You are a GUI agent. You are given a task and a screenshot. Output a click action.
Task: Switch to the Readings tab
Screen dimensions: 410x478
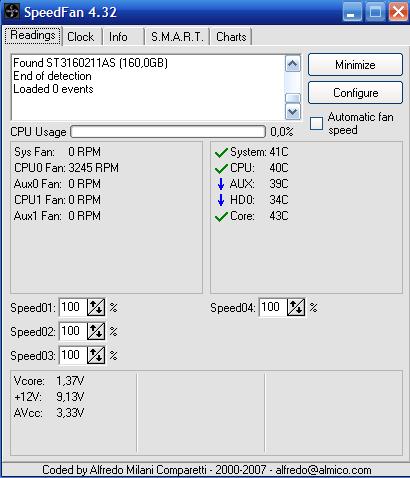[x=33, y=36]
